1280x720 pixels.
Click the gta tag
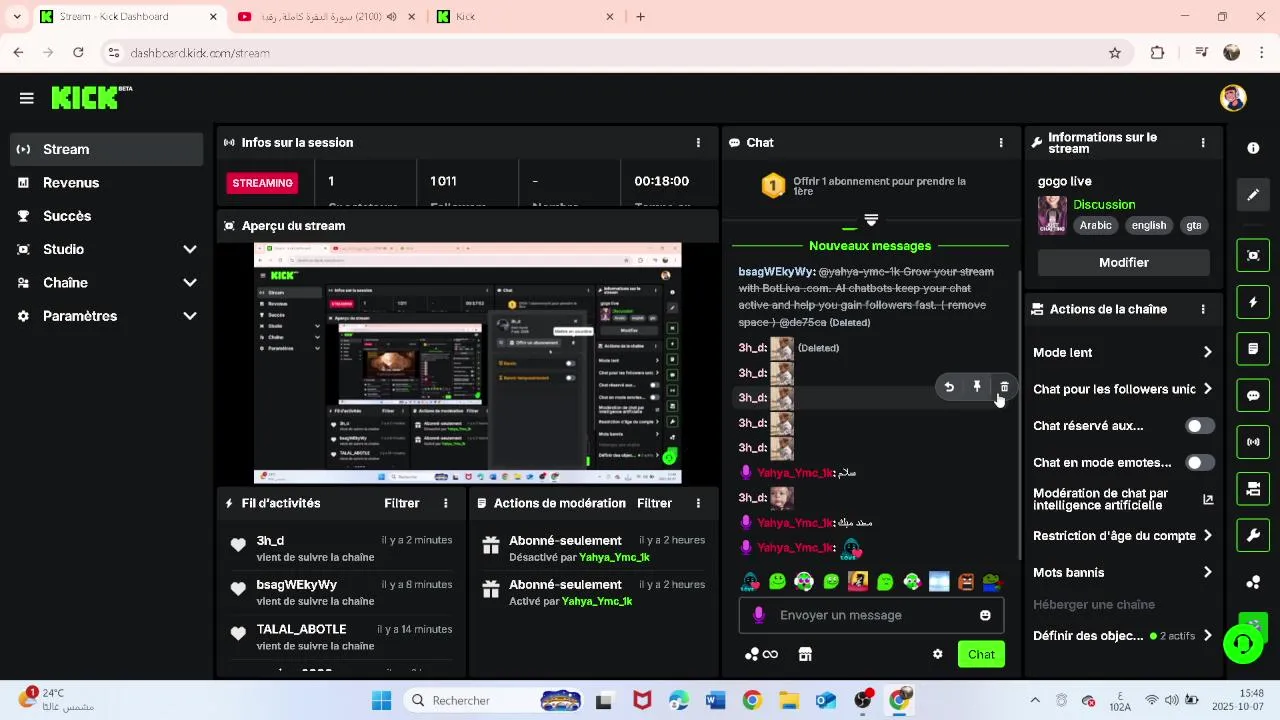tap(1194, 226)
